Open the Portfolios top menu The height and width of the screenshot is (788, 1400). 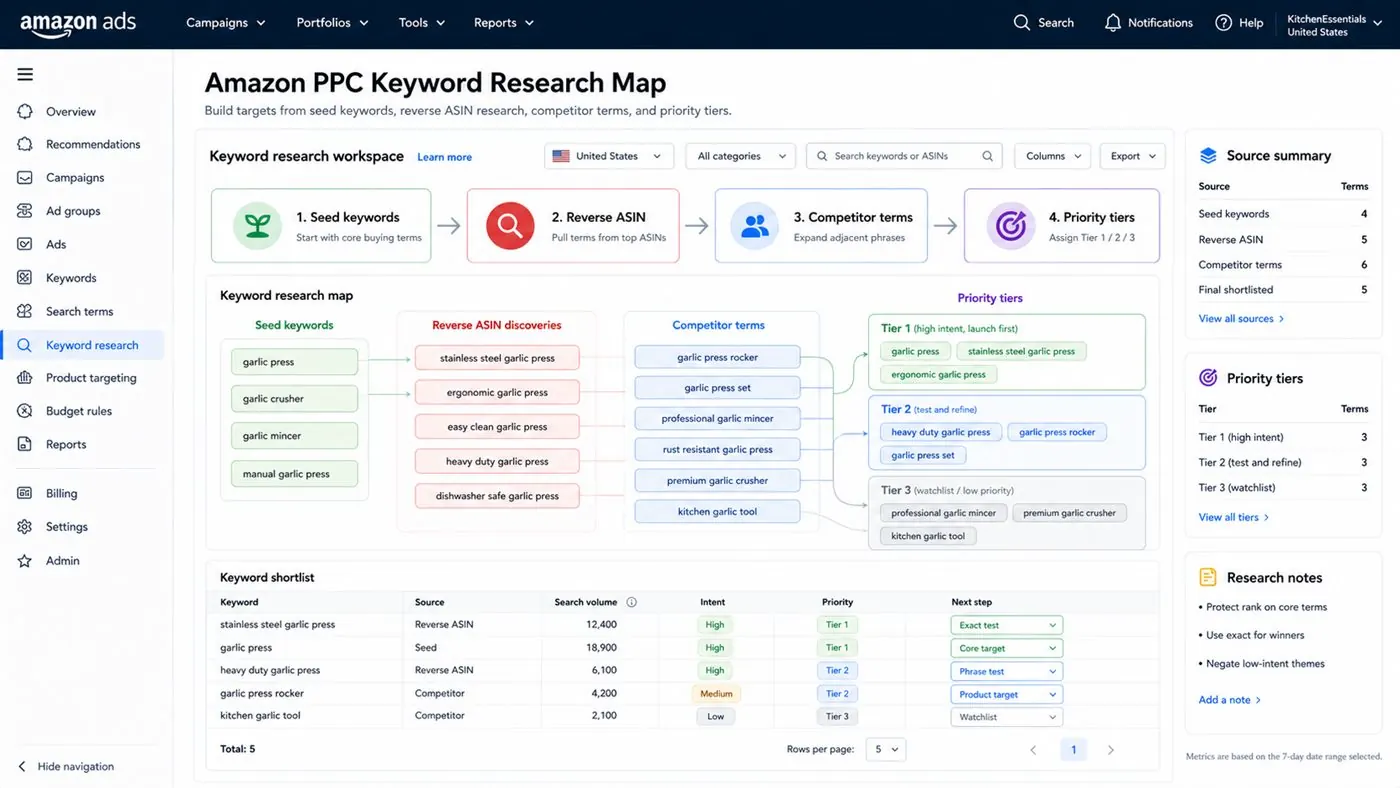pos(332,23)
